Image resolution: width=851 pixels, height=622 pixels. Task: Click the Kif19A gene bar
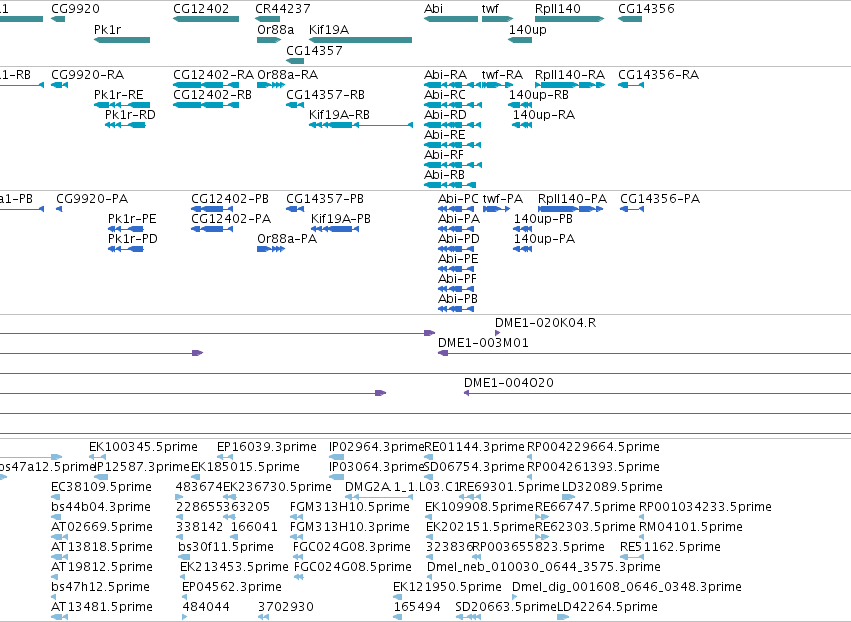coord(360,40)
